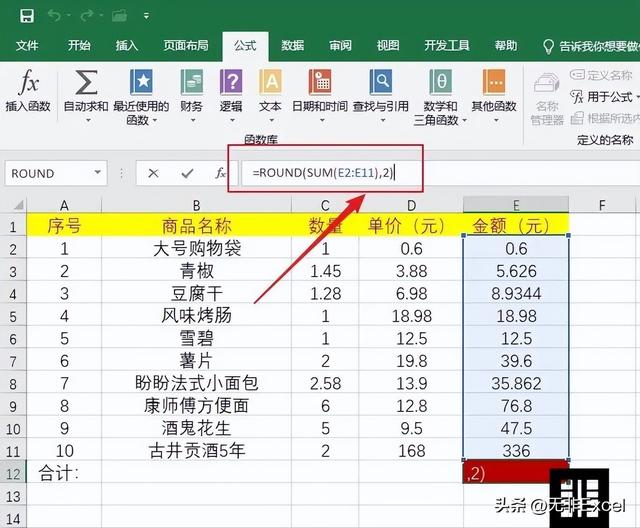The height and width of the screenshot is (528, 640).
Task: Click the amount cell 35.862
Action: 516,383
